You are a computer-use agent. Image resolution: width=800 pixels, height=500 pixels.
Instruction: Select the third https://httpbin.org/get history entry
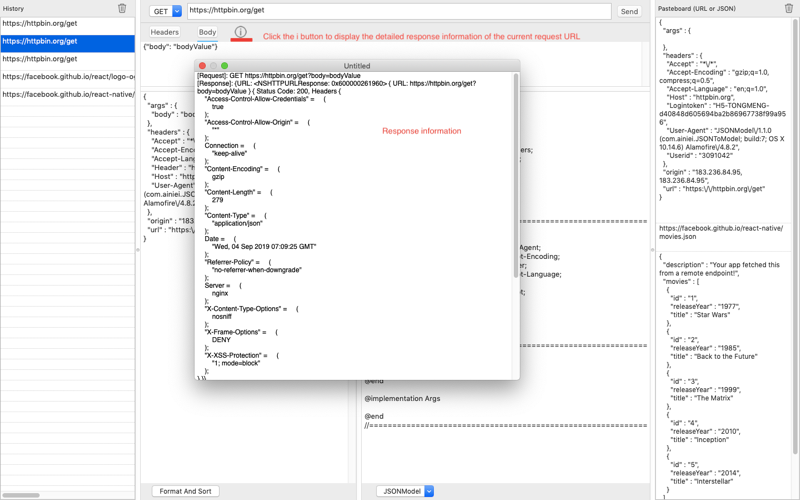click(x=68, y=59)
